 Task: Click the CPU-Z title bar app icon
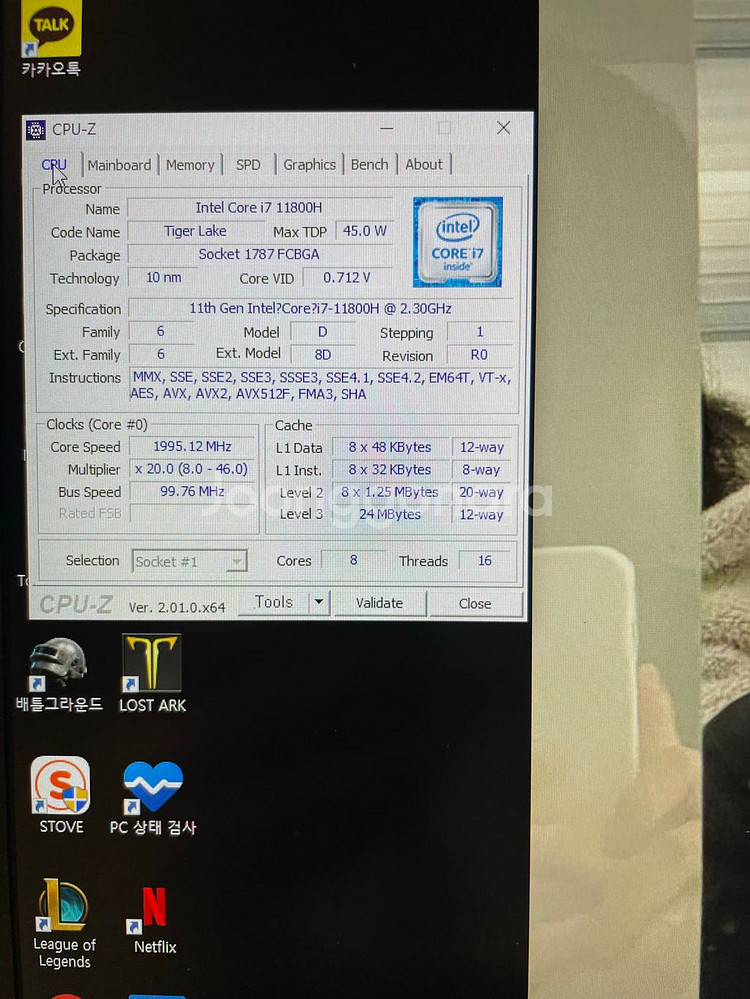coord(36,130)
